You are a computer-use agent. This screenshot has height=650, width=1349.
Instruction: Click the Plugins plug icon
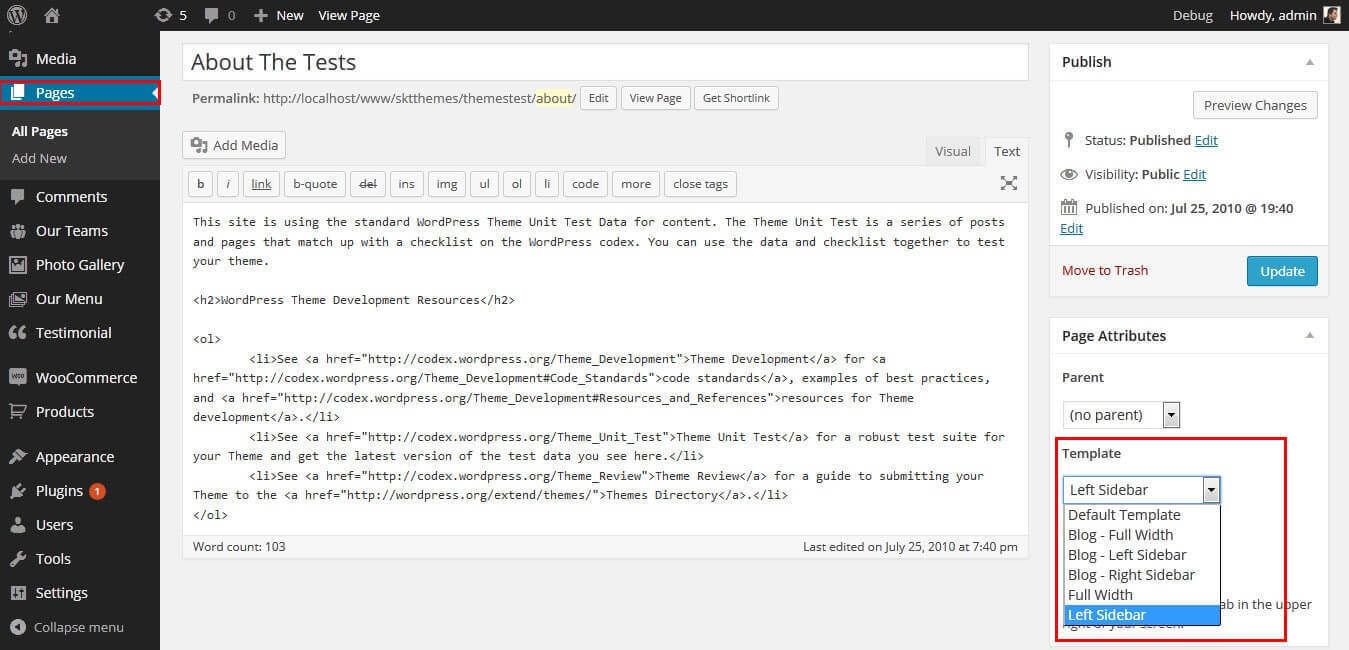pyautogui.click(x=17, y=491)
